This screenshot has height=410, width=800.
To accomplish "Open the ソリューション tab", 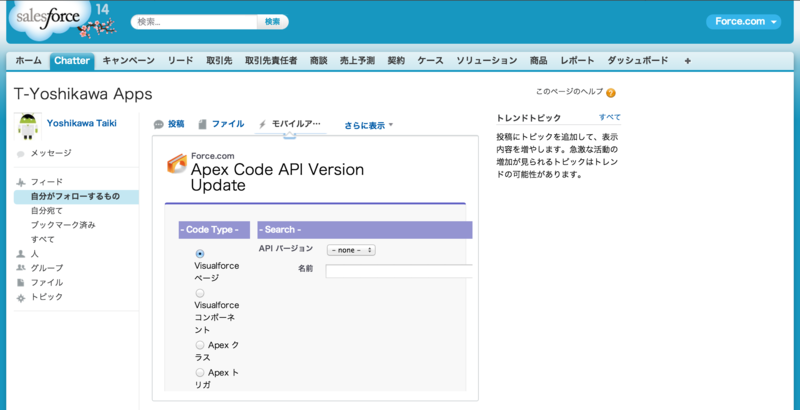I will point(486,60).
